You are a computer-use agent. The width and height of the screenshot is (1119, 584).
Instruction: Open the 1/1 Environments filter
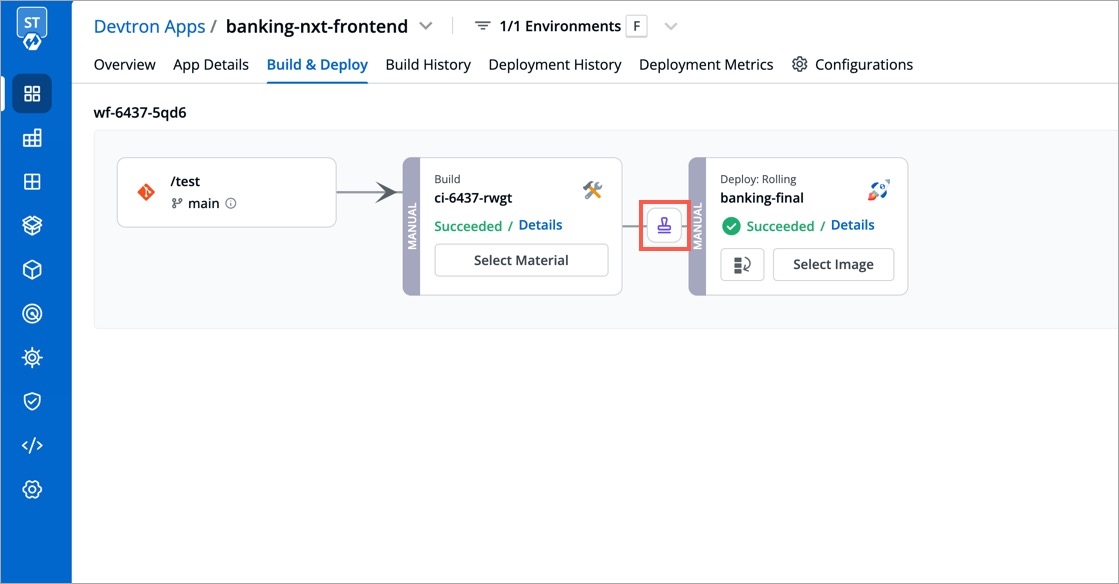(x=548, y=26)
